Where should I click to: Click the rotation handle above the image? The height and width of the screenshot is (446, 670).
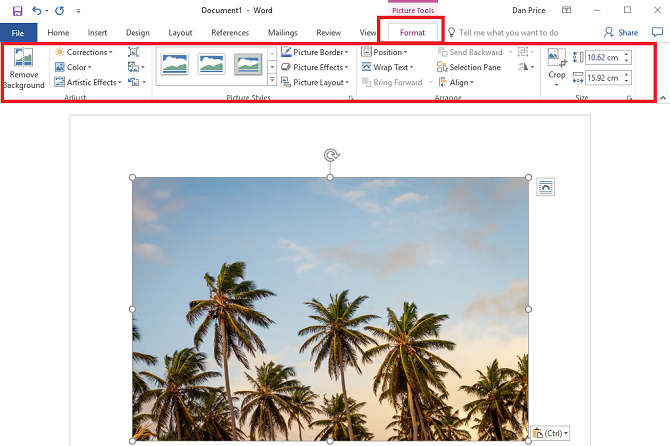coord(331,155)
